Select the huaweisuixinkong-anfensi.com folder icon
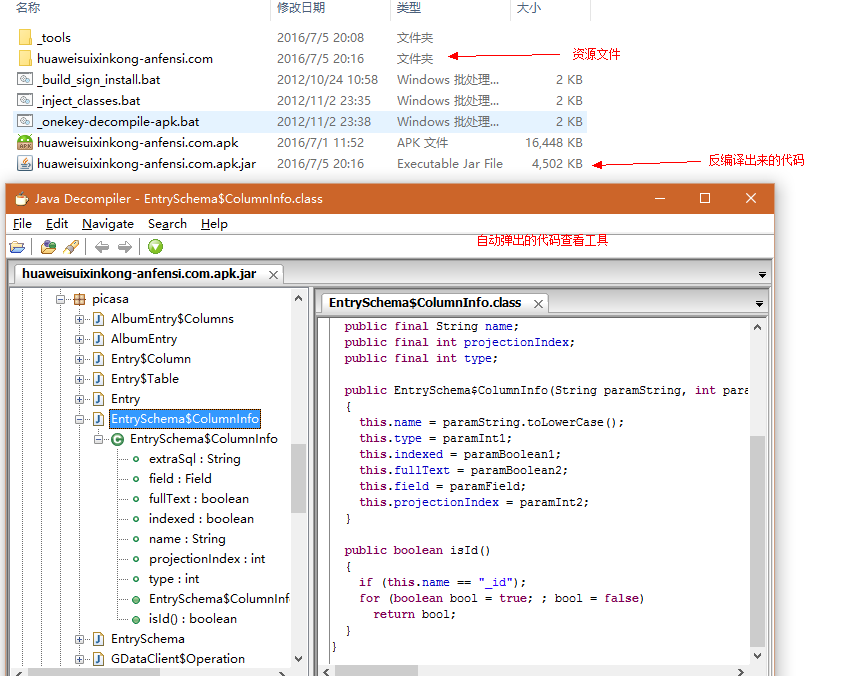Viewport: 848px width, 676px height. [25, 58]
